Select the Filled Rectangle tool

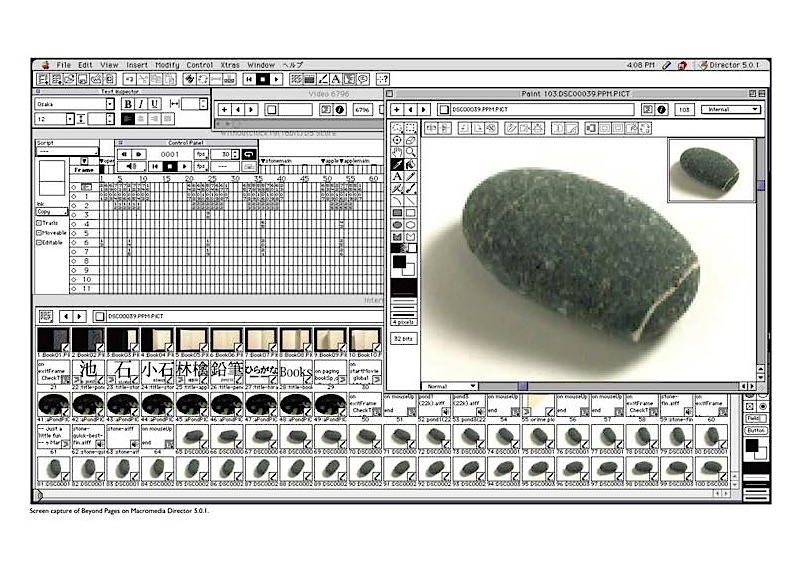coord(397,213)
